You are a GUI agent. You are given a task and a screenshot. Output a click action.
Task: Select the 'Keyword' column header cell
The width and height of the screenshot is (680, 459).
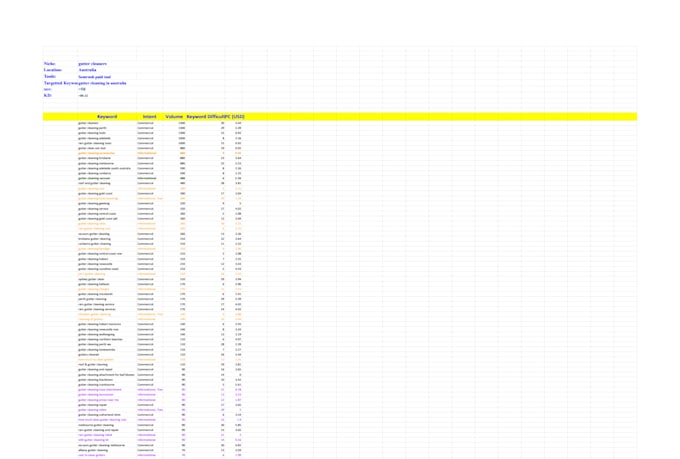[107, 116]
